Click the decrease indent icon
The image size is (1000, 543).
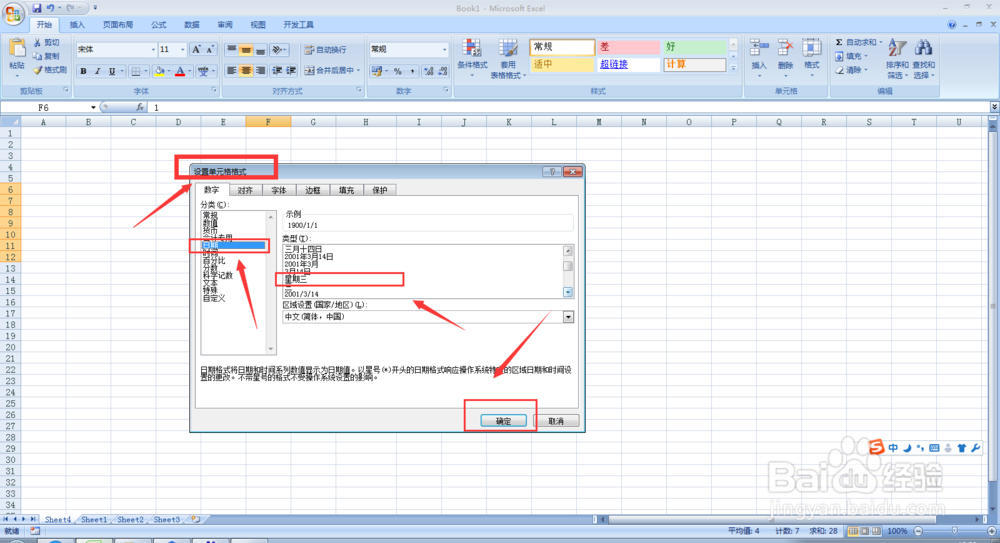coord(277,71)
